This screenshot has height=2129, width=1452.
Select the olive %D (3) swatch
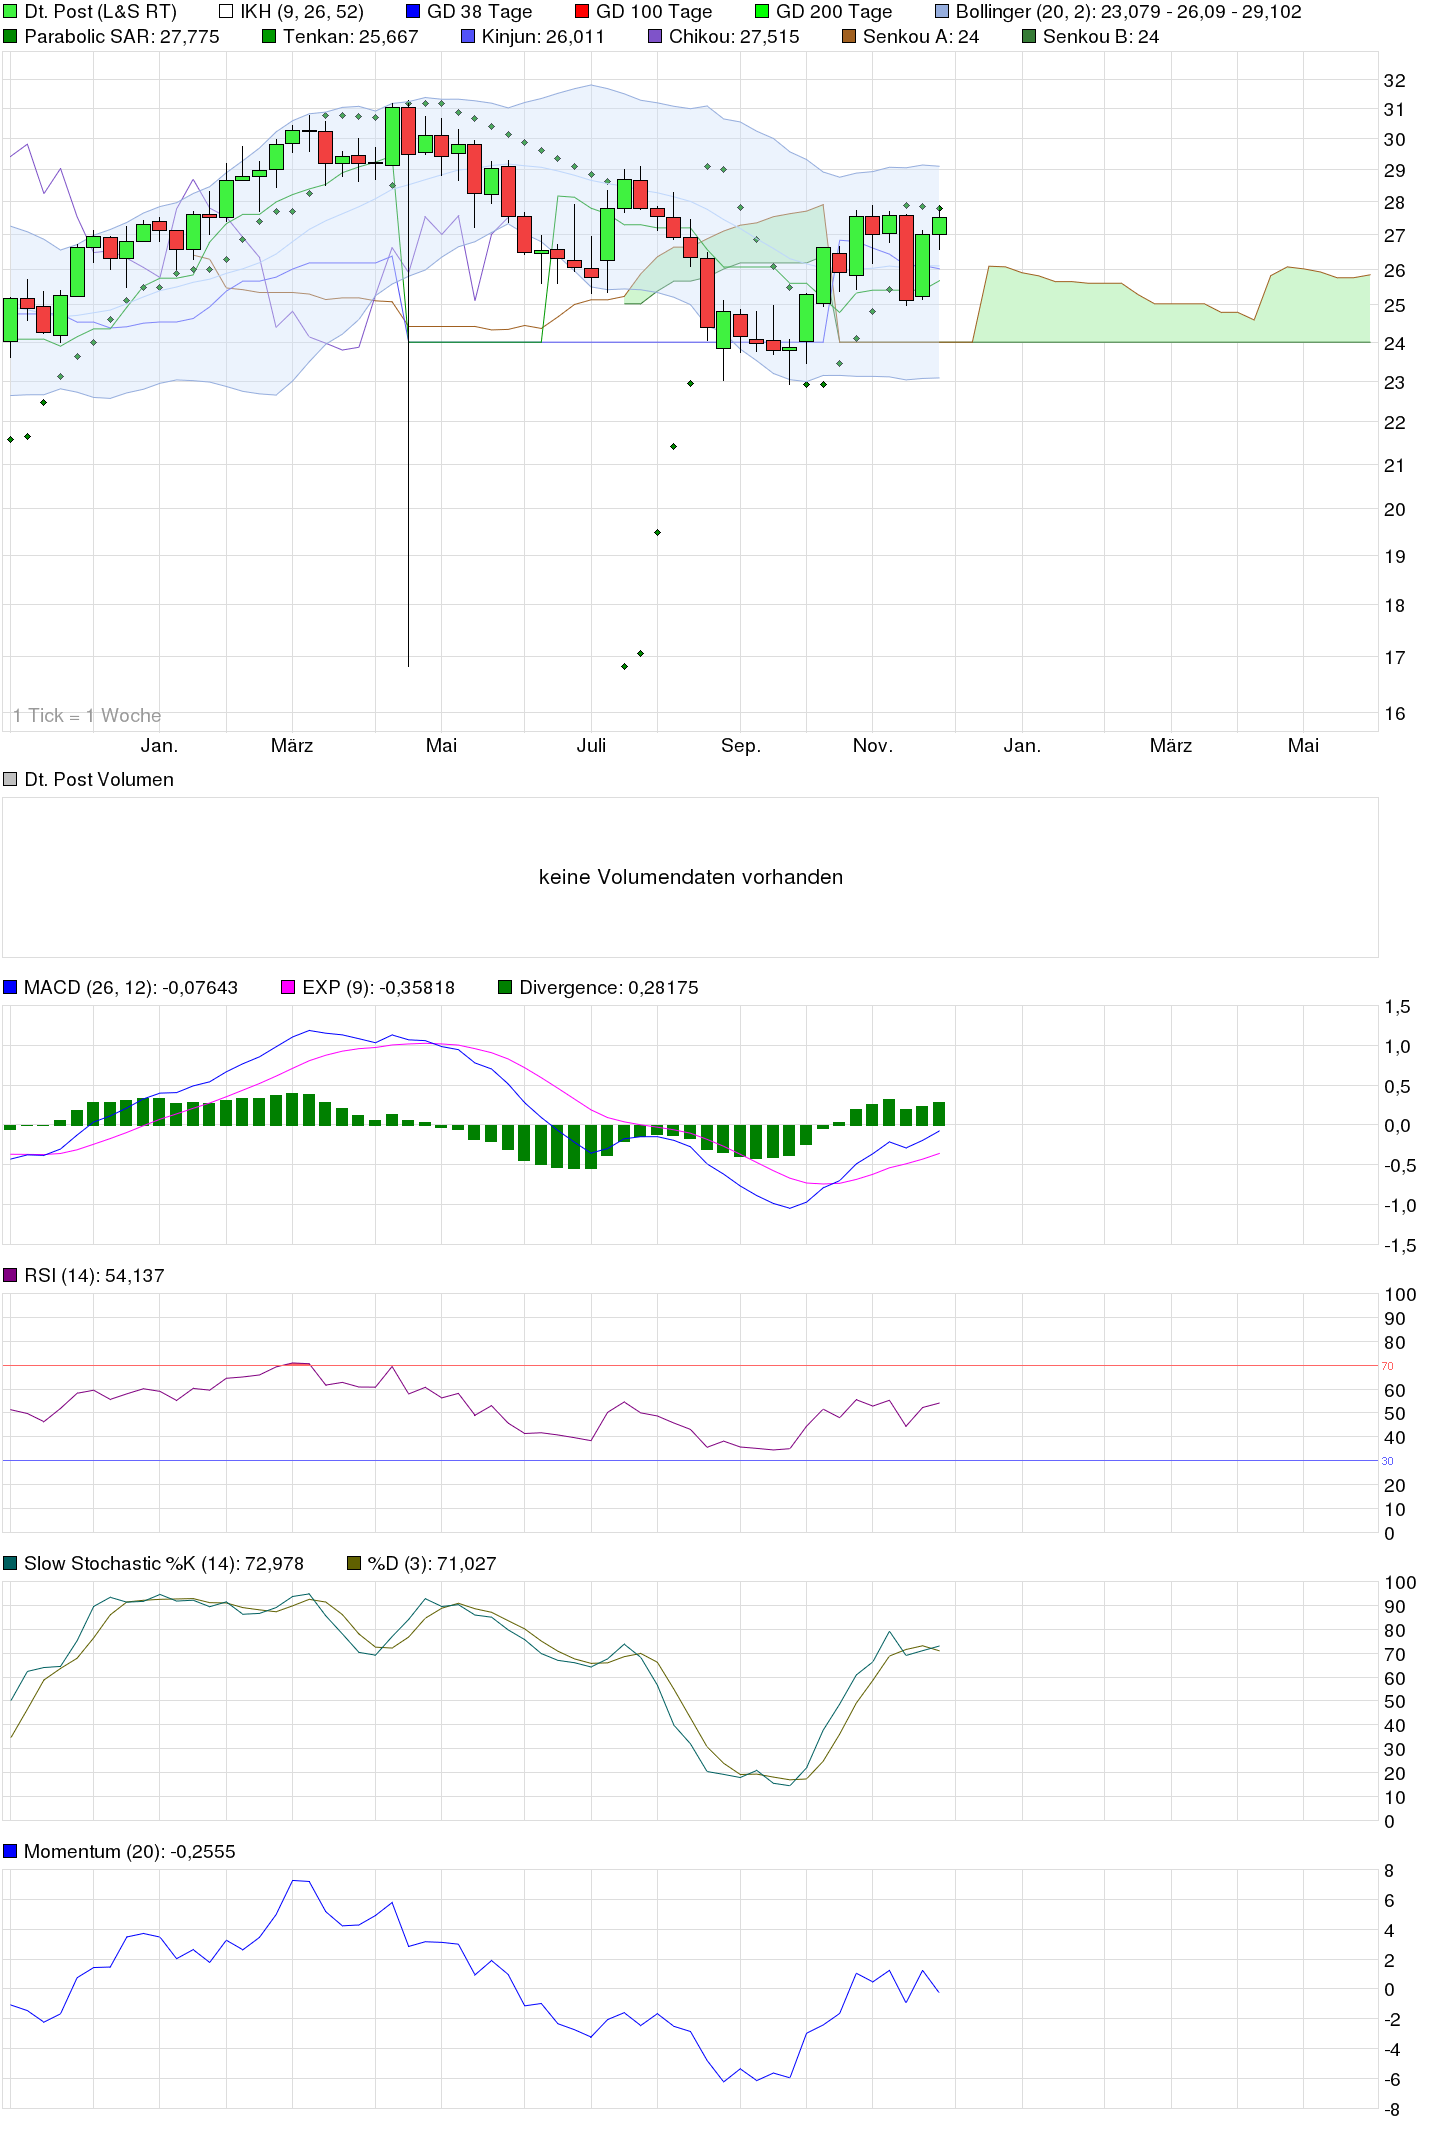(x=353, y=1563)
